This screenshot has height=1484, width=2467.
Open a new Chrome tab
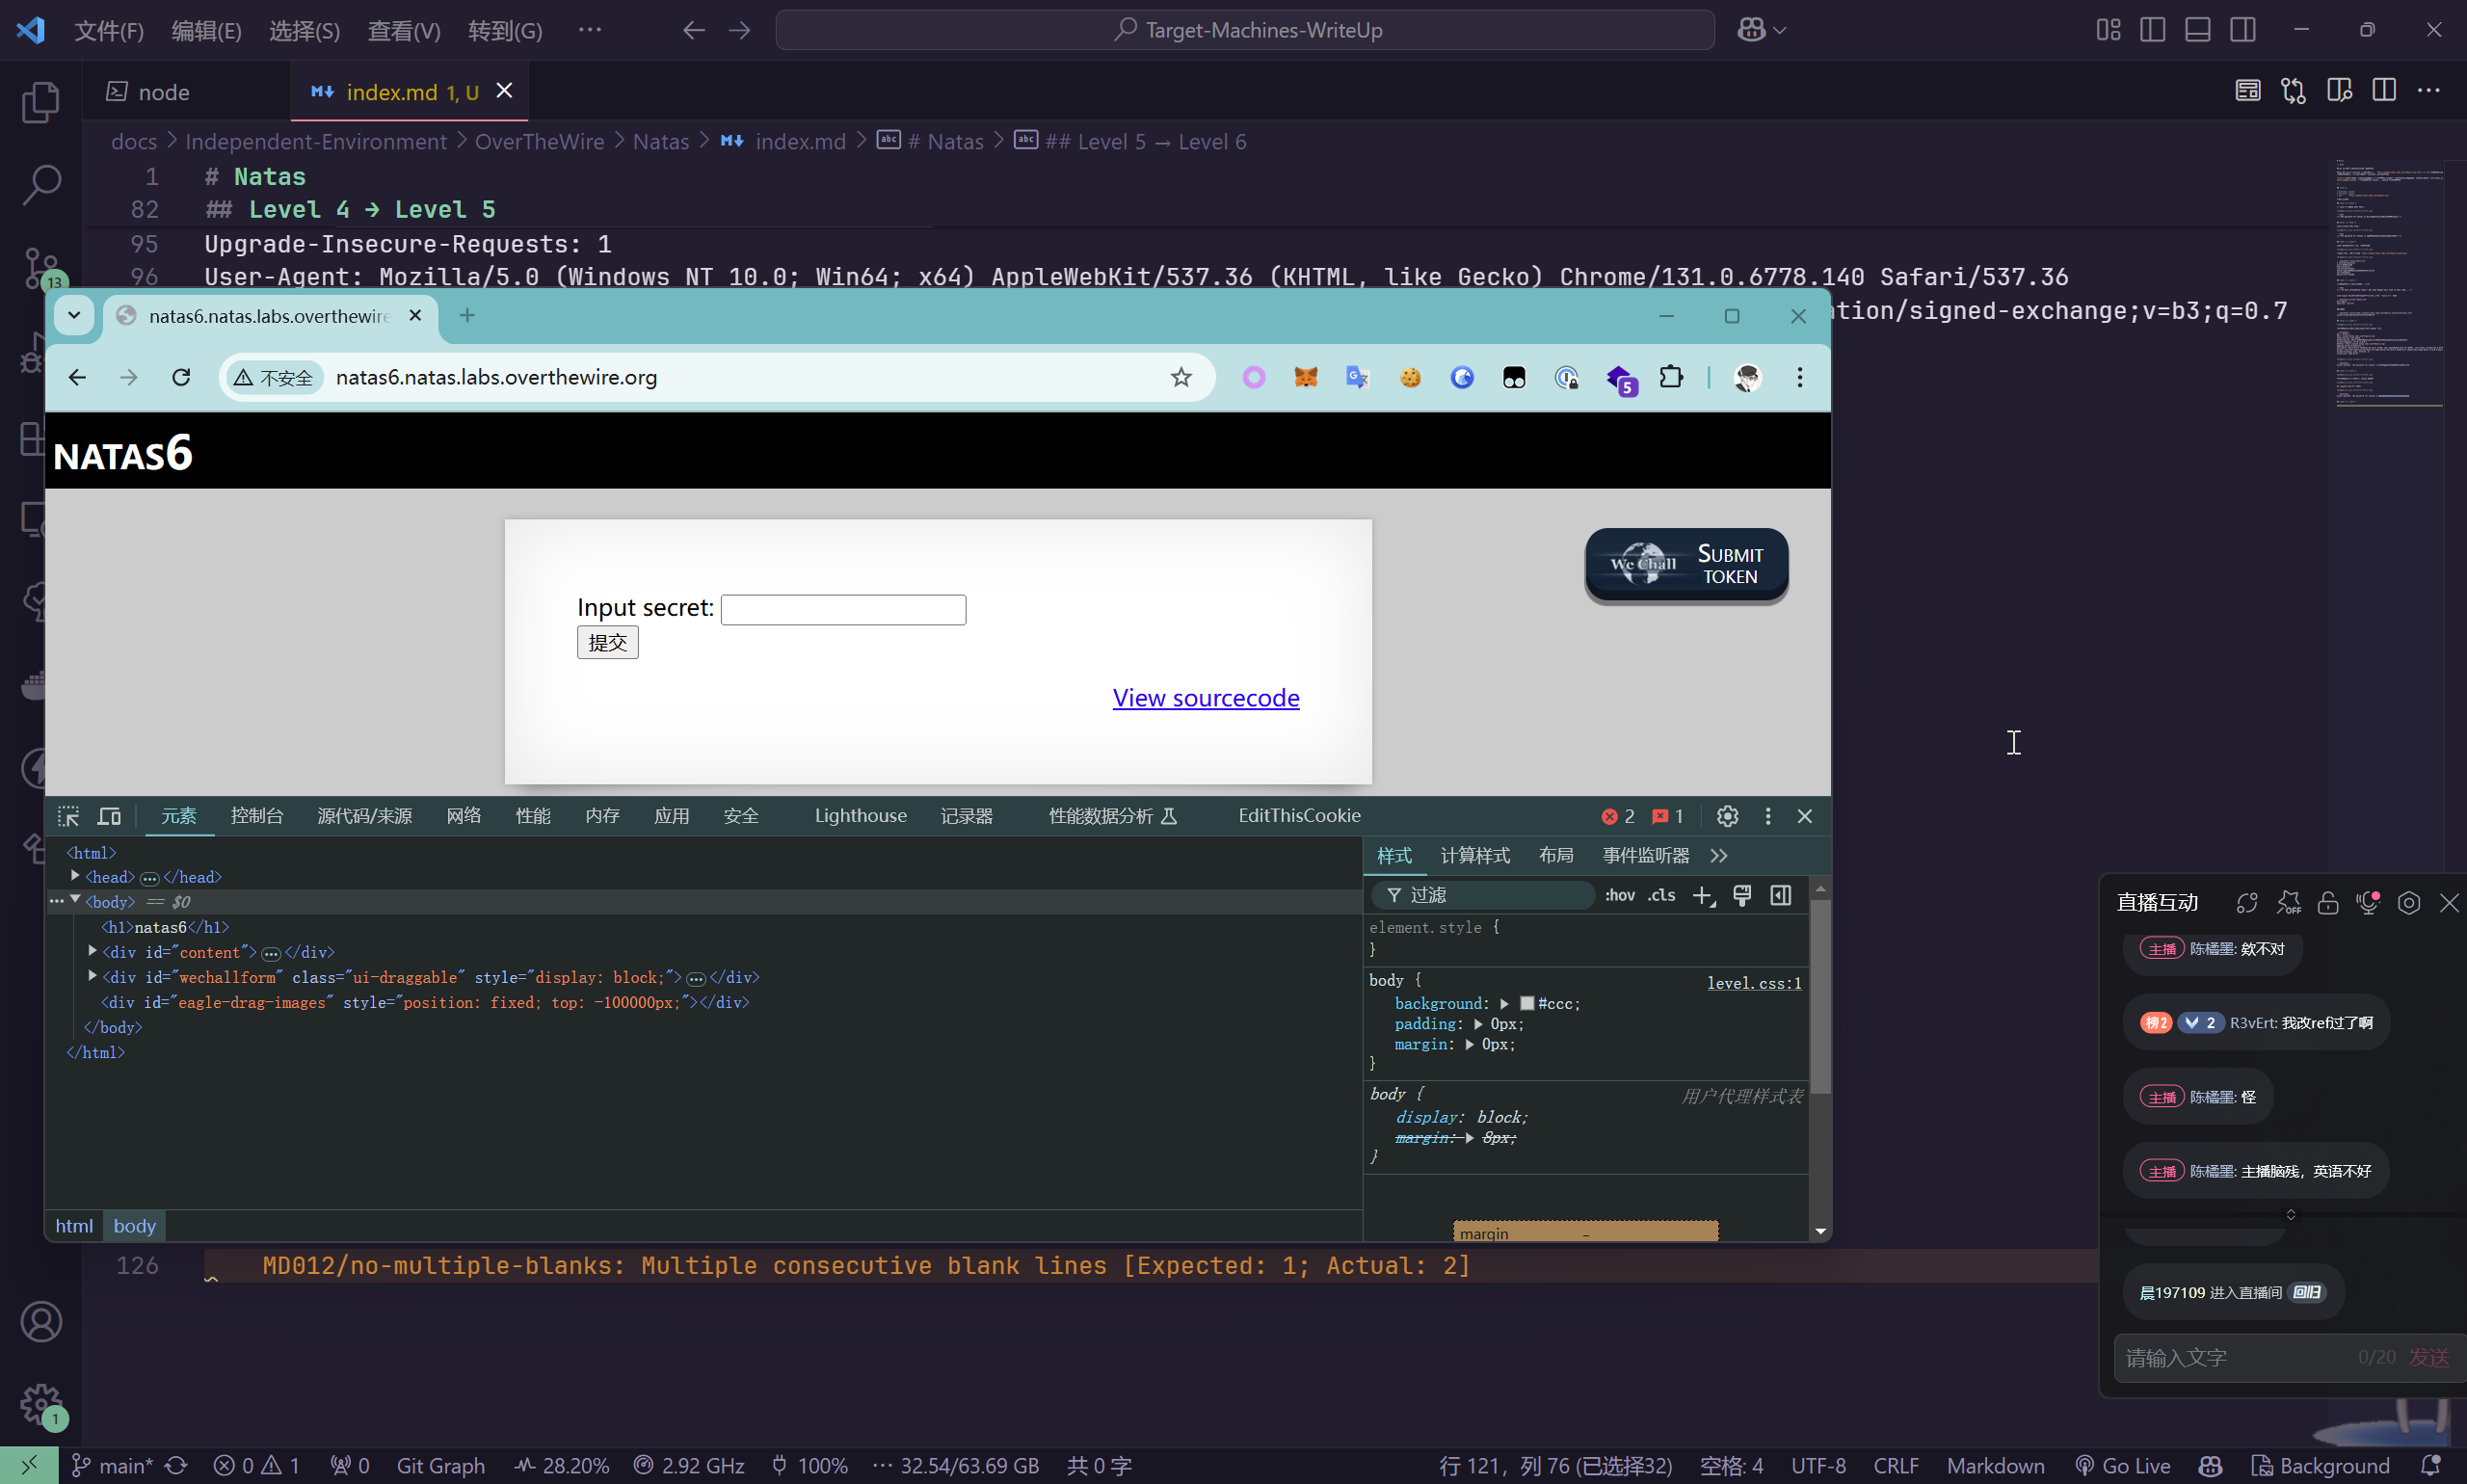pyautogui.click(x=467, y=316)
